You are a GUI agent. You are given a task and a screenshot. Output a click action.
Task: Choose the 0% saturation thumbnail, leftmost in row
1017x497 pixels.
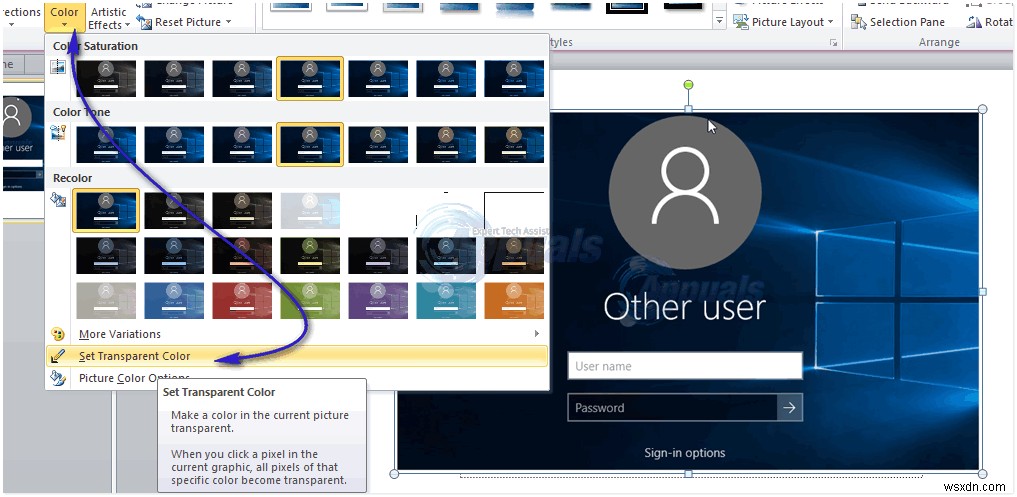point(106,79)
